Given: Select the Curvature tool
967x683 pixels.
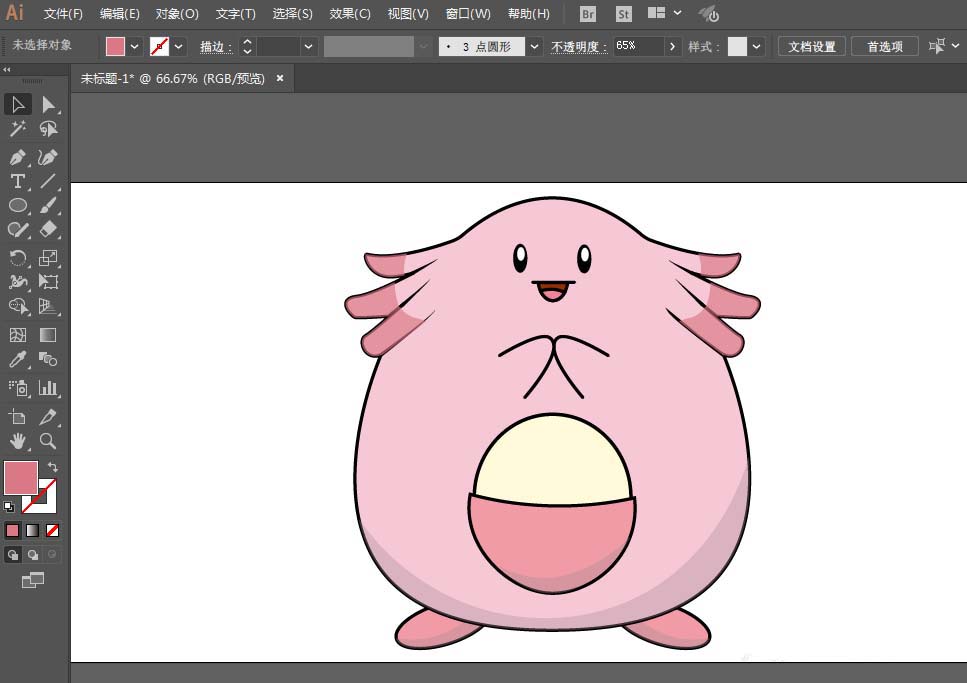Looking at the screenshot, I should (48, 157).
